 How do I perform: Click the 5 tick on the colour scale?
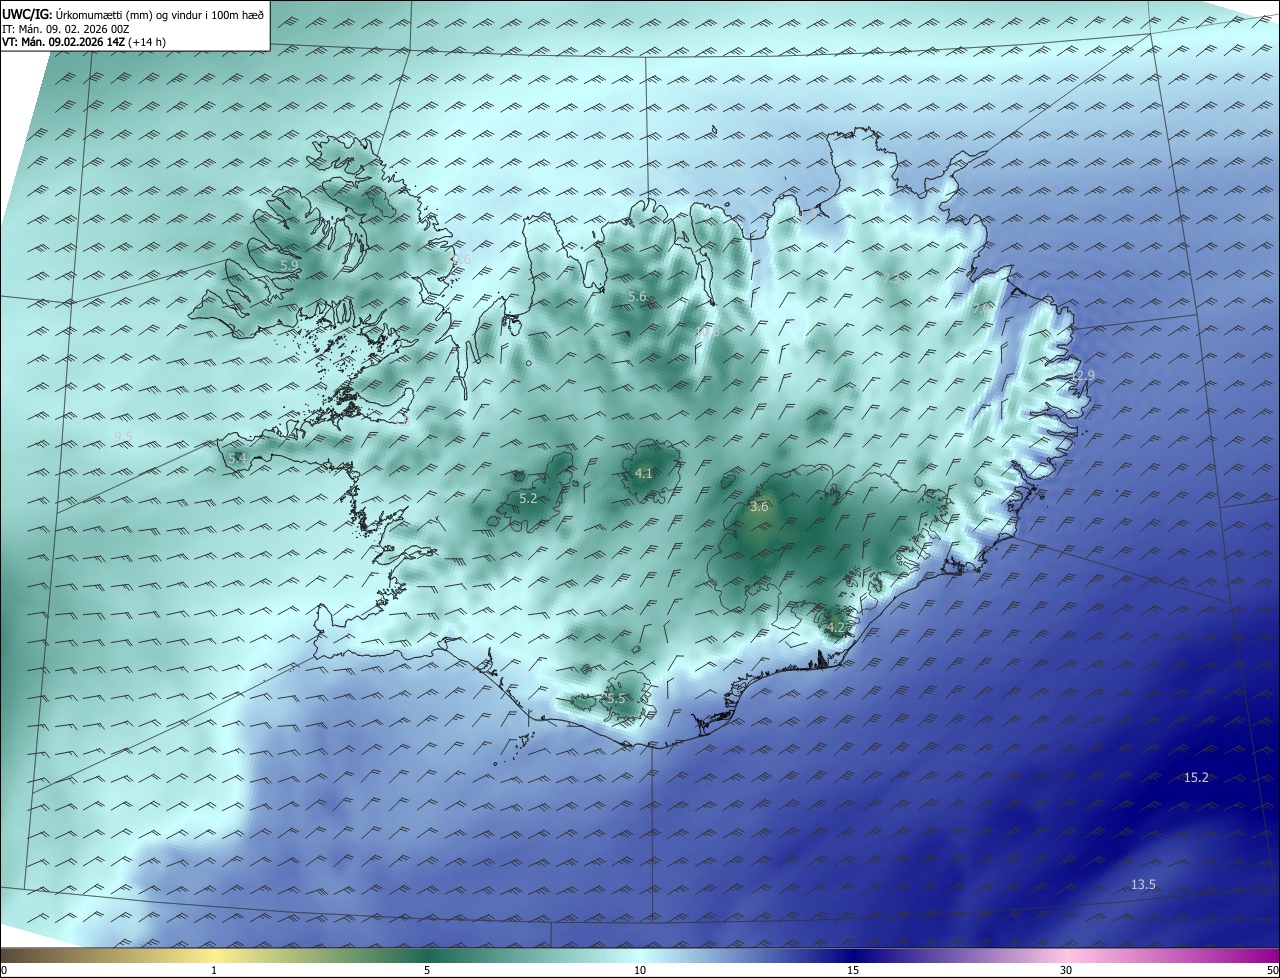pyautogui.click(x=427, y=970)
